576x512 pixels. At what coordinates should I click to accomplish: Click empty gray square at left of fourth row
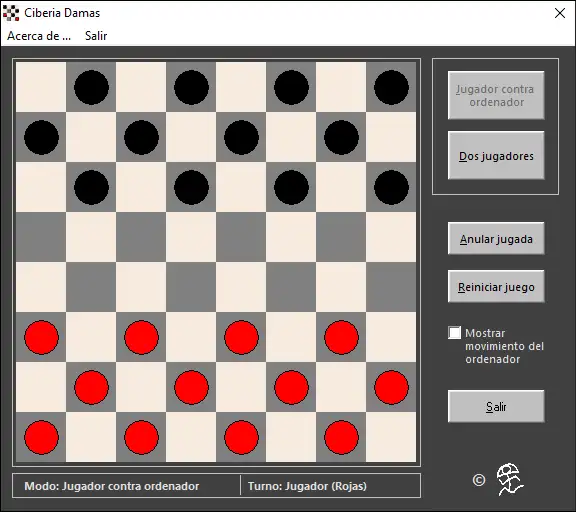[x=41, y=237]
